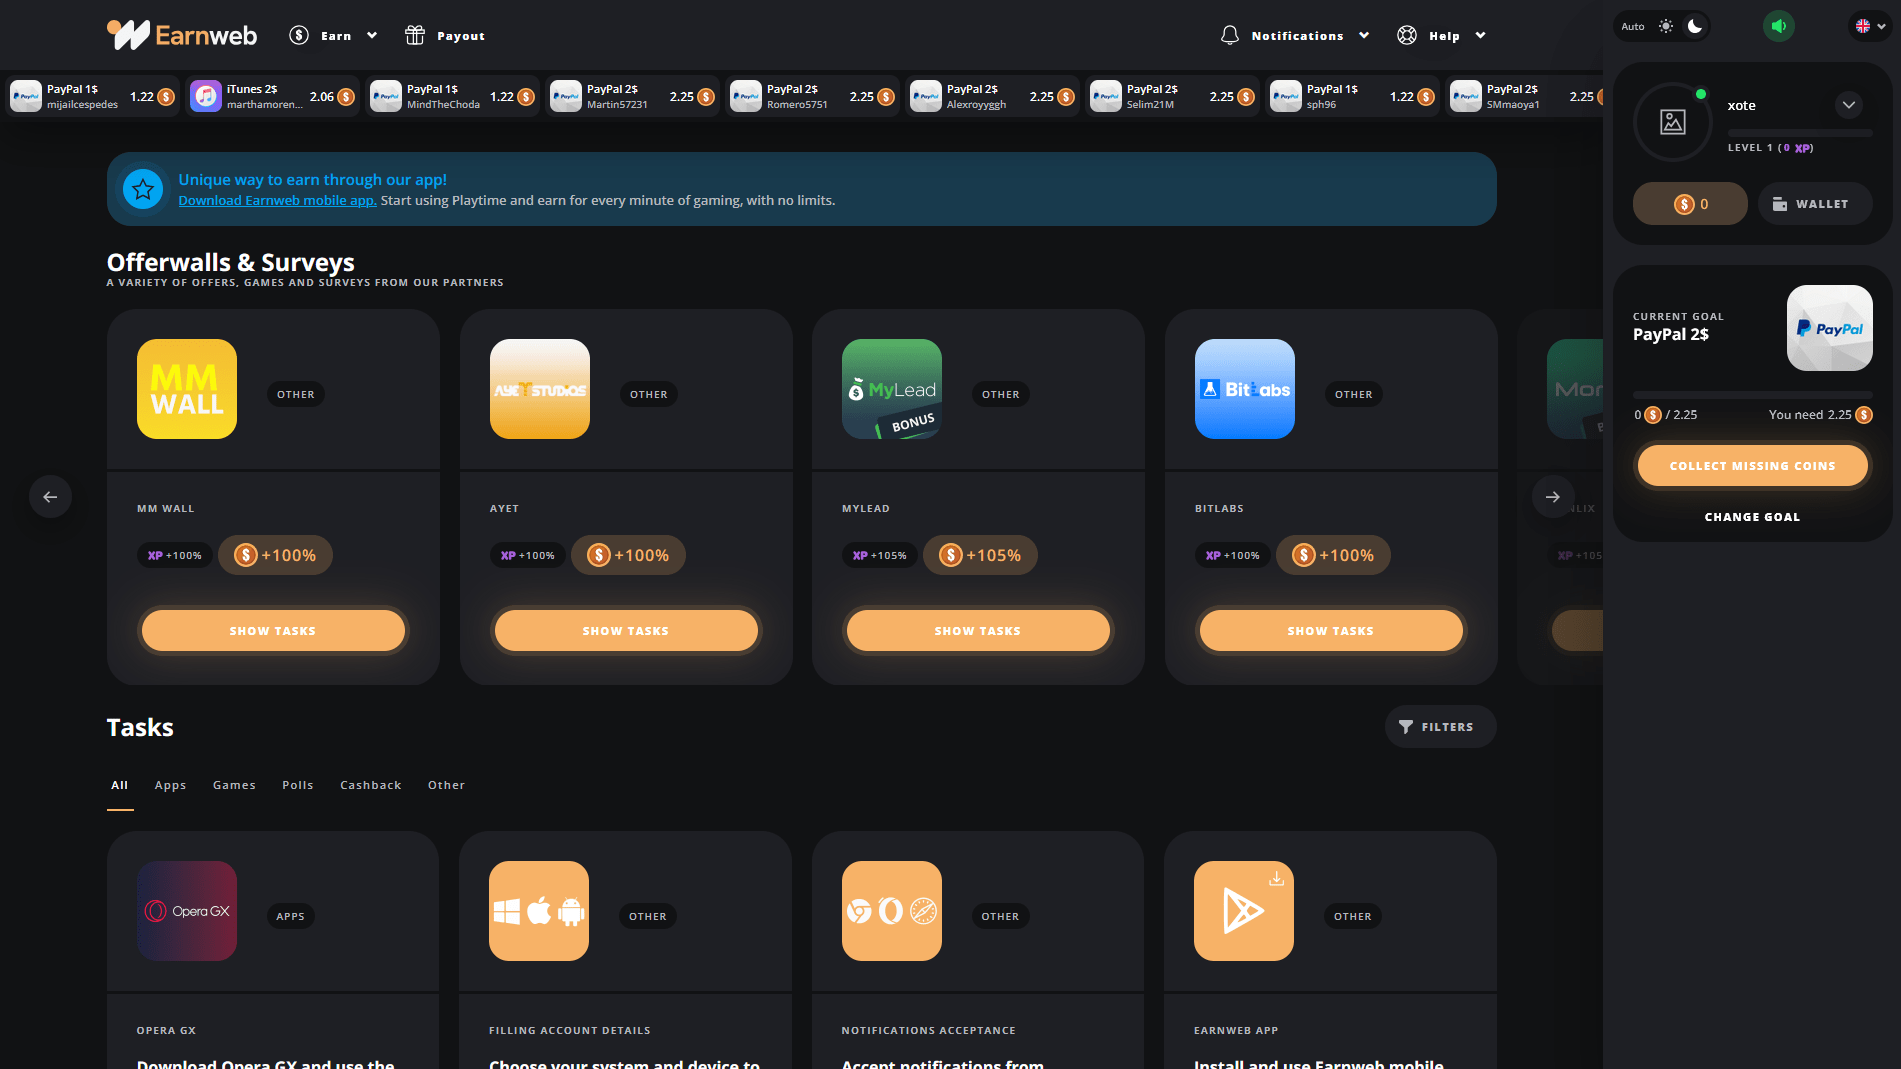The image size is (1901, 1069).
Task: Click the PayPal goal thumbnail
Action: (x=1830, y=328)
